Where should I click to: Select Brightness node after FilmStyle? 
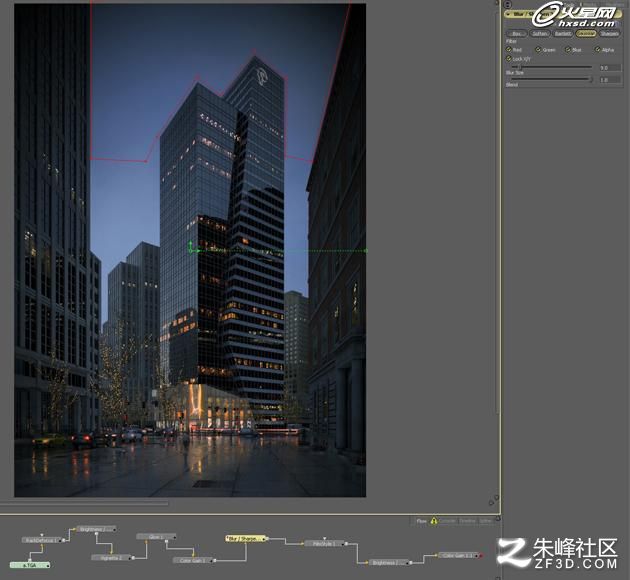388,562
